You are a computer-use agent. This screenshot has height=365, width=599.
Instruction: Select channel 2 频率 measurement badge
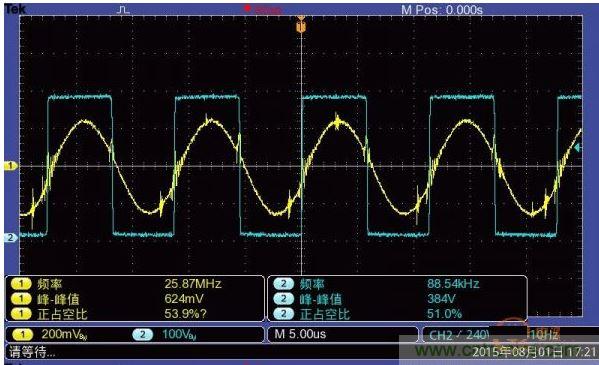(283, 284)
